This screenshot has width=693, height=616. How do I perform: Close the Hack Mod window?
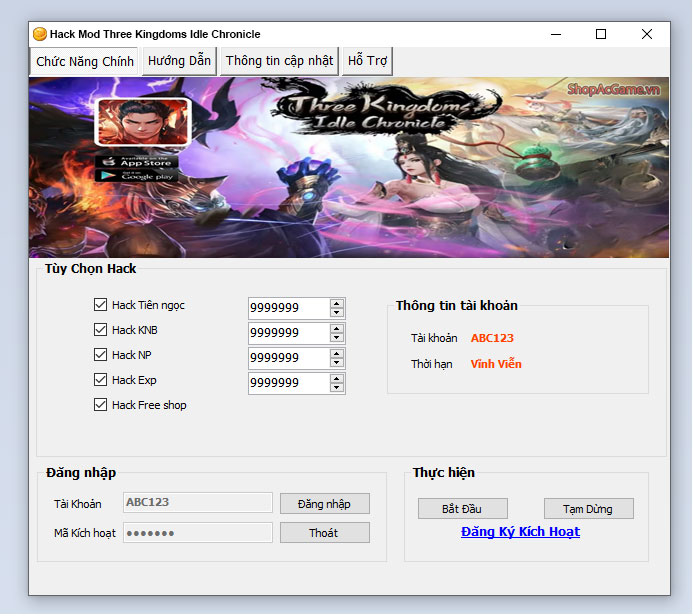(647, 34)
